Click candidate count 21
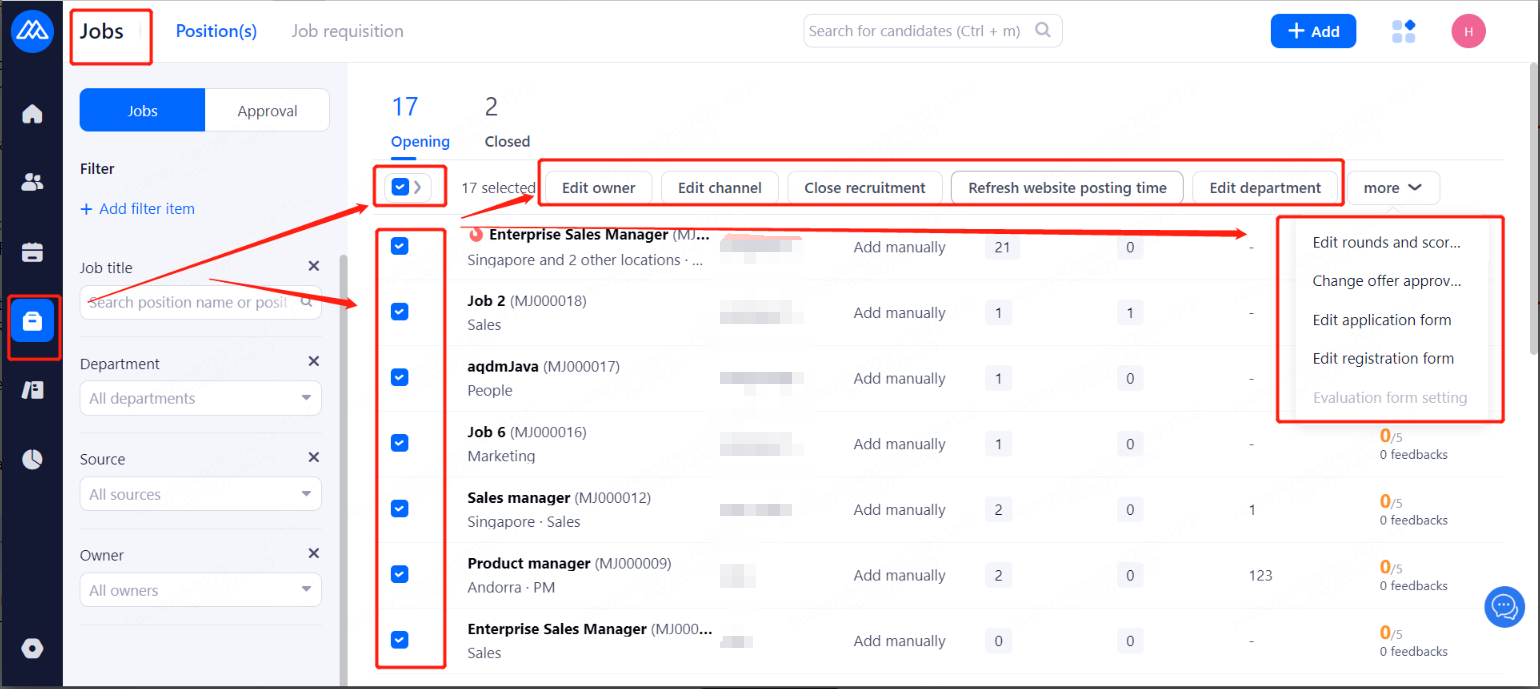 [x=1002, y=247]
